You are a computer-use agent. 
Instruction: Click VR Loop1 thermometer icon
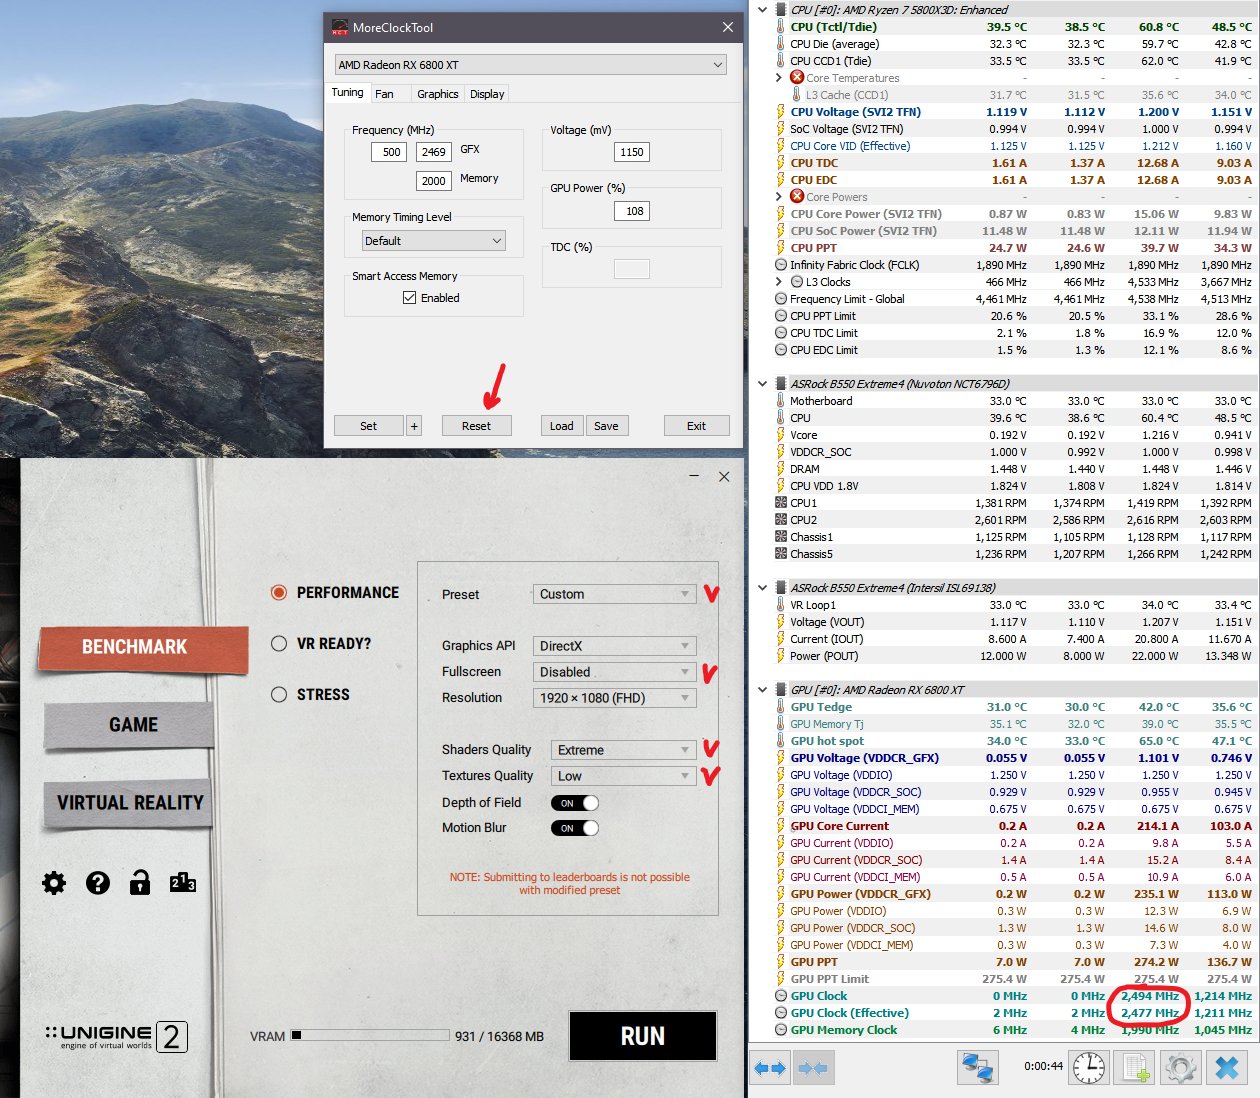pos(781,605)
